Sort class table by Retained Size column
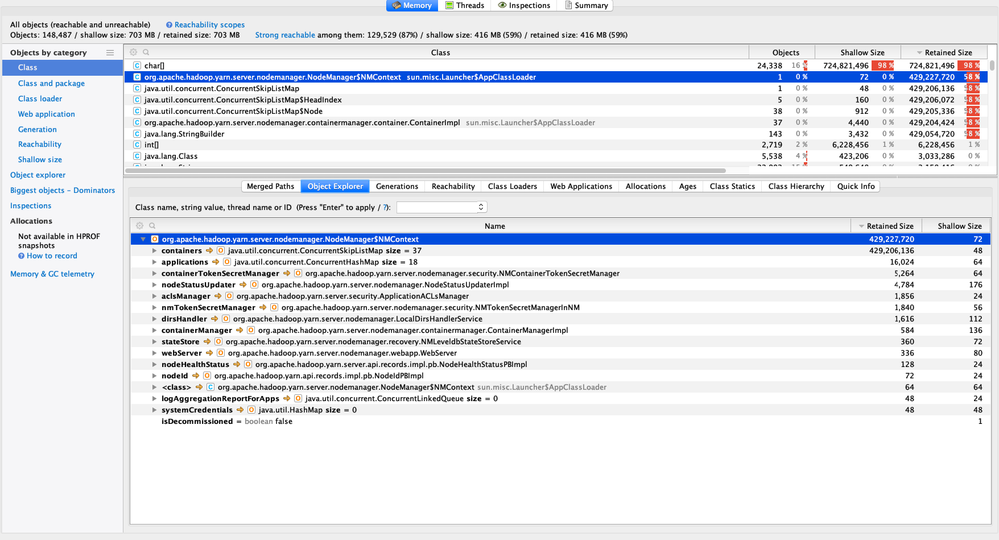The height and width of the screenshot is (540, 999). 944,52
